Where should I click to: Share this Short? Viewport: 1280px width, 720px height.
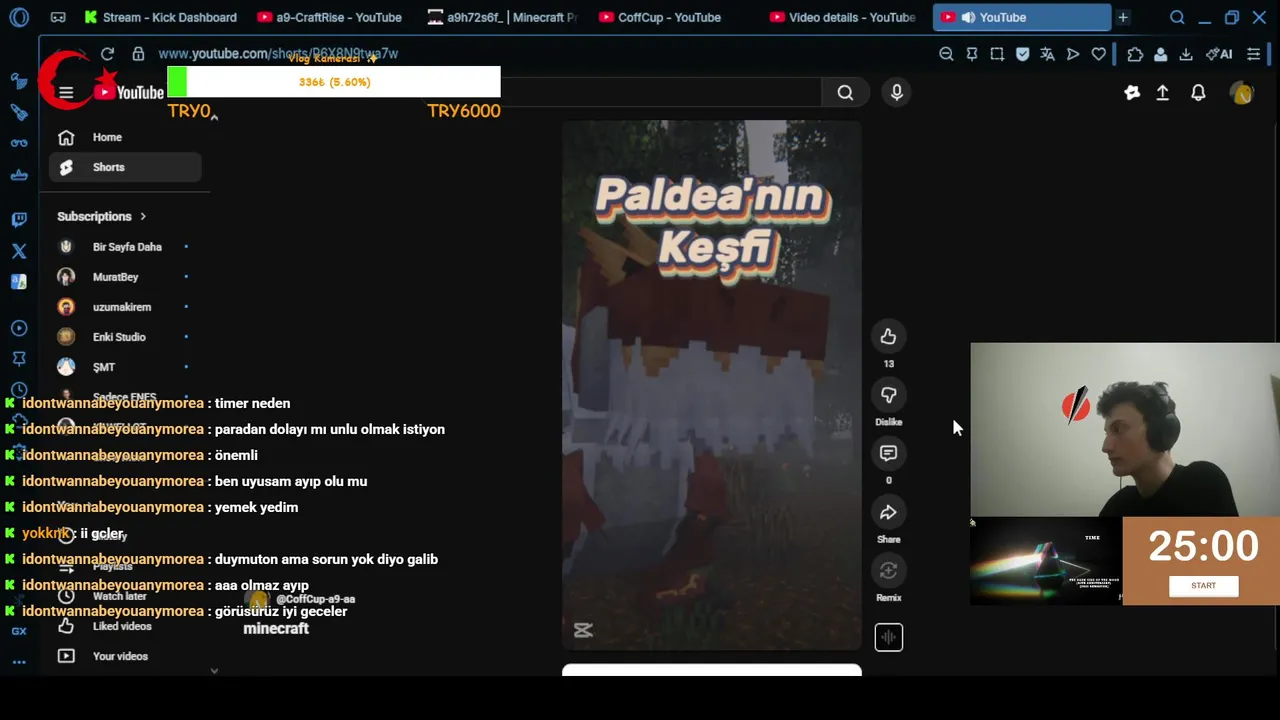pos(888,512)
